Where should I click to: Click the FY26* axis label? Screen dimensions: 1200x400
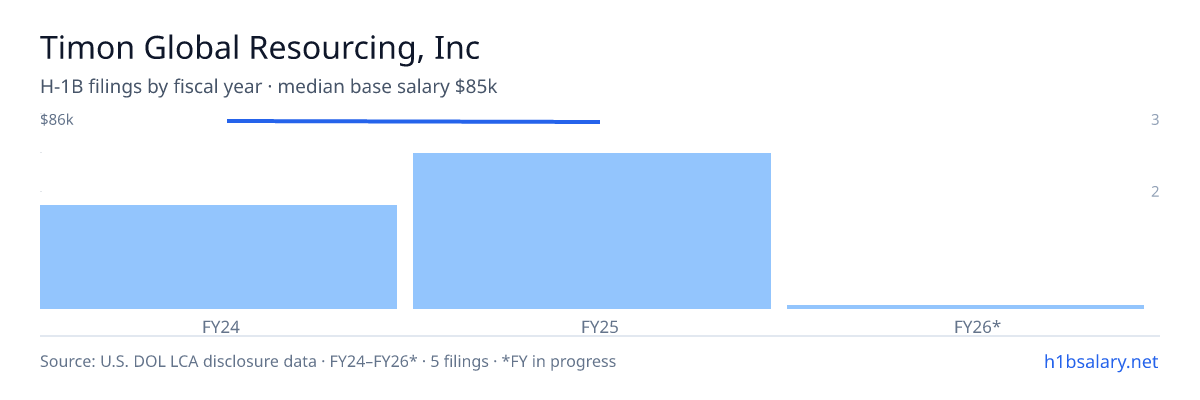tap(977, 326)
